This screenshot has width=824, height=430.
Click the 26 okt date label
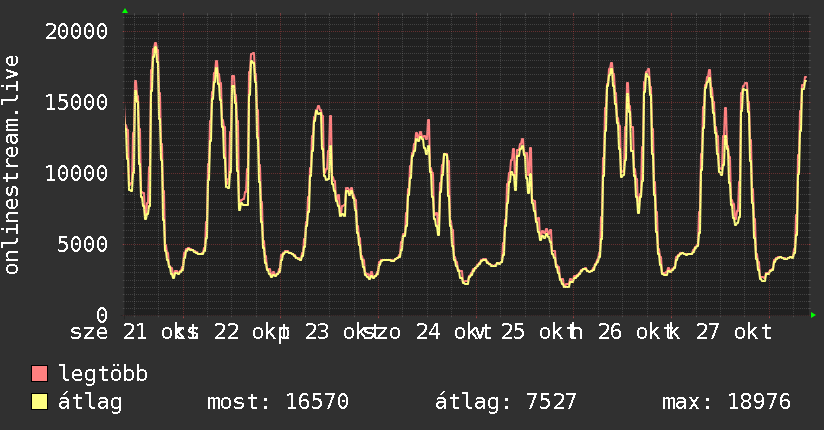tap(635, 332)
